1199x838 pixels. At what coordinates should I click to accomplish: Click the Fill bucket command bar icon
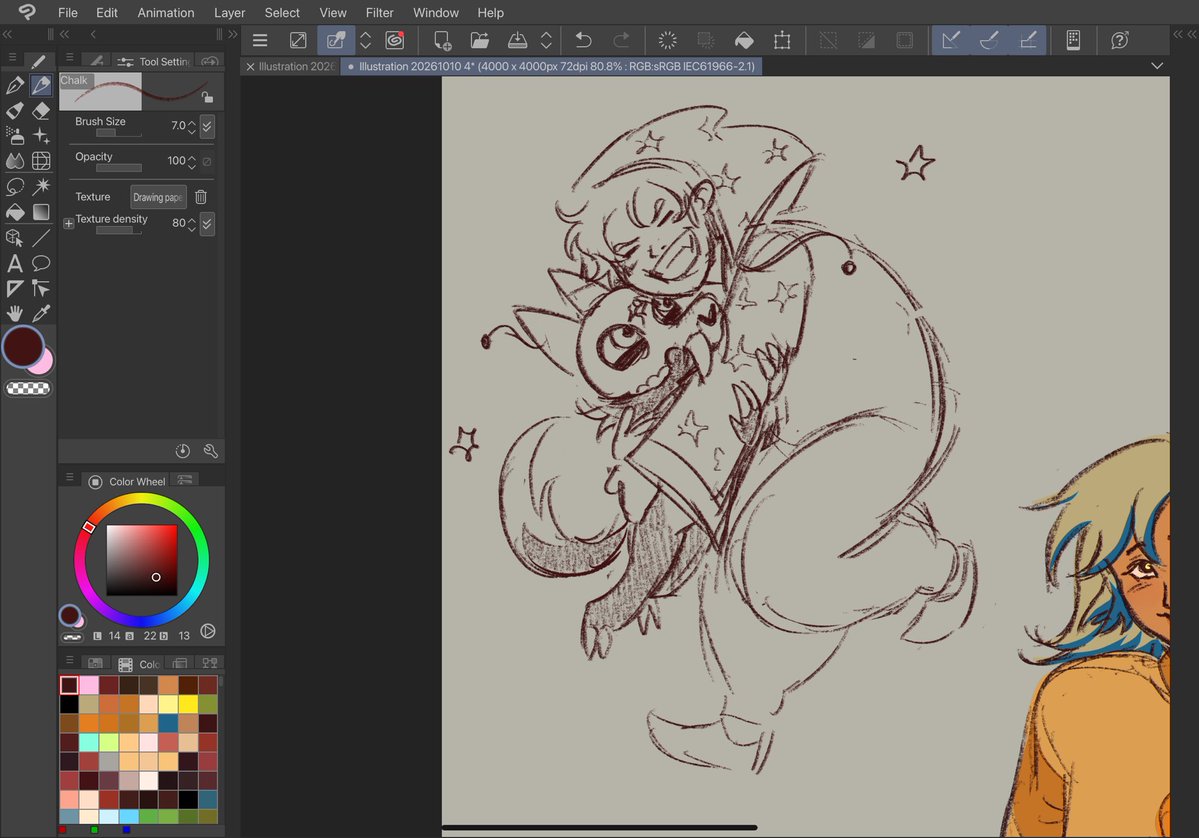tap(744, 41)
